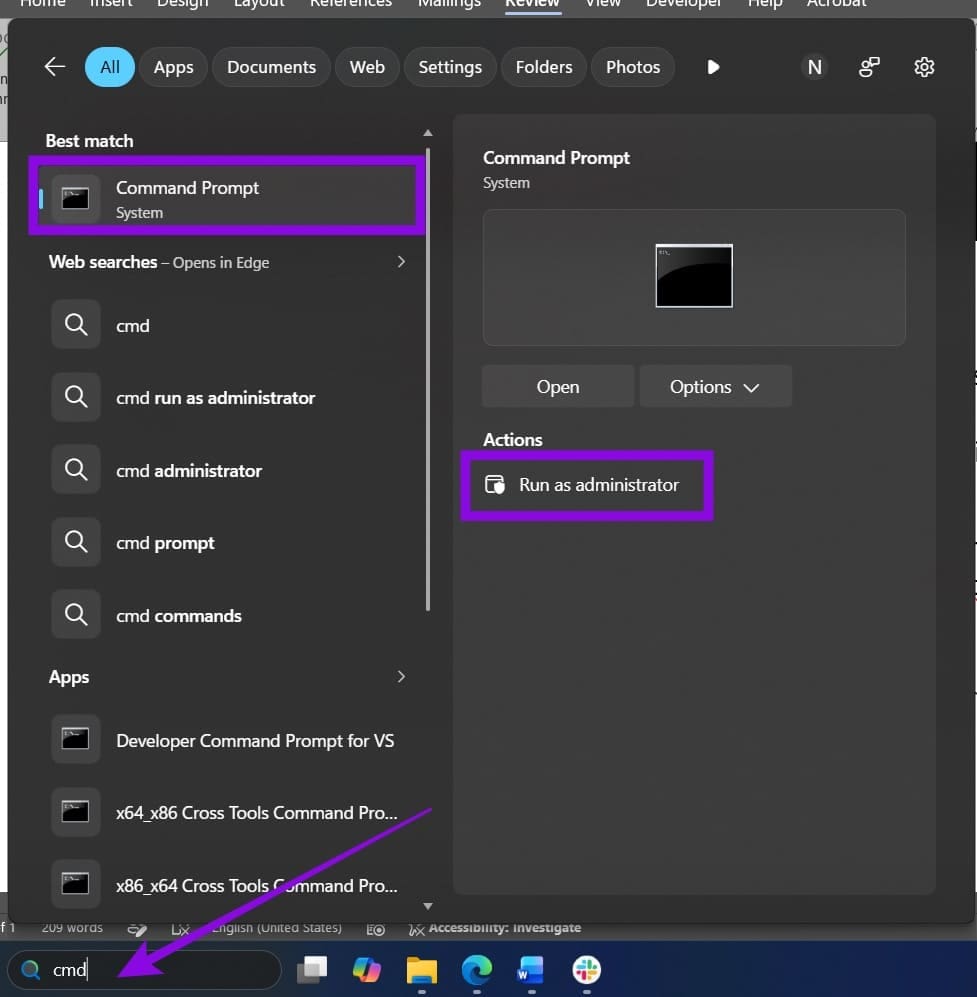Open the Mailings tab in Word ribbon
977x997 pixels.
[x=449, y=4]
